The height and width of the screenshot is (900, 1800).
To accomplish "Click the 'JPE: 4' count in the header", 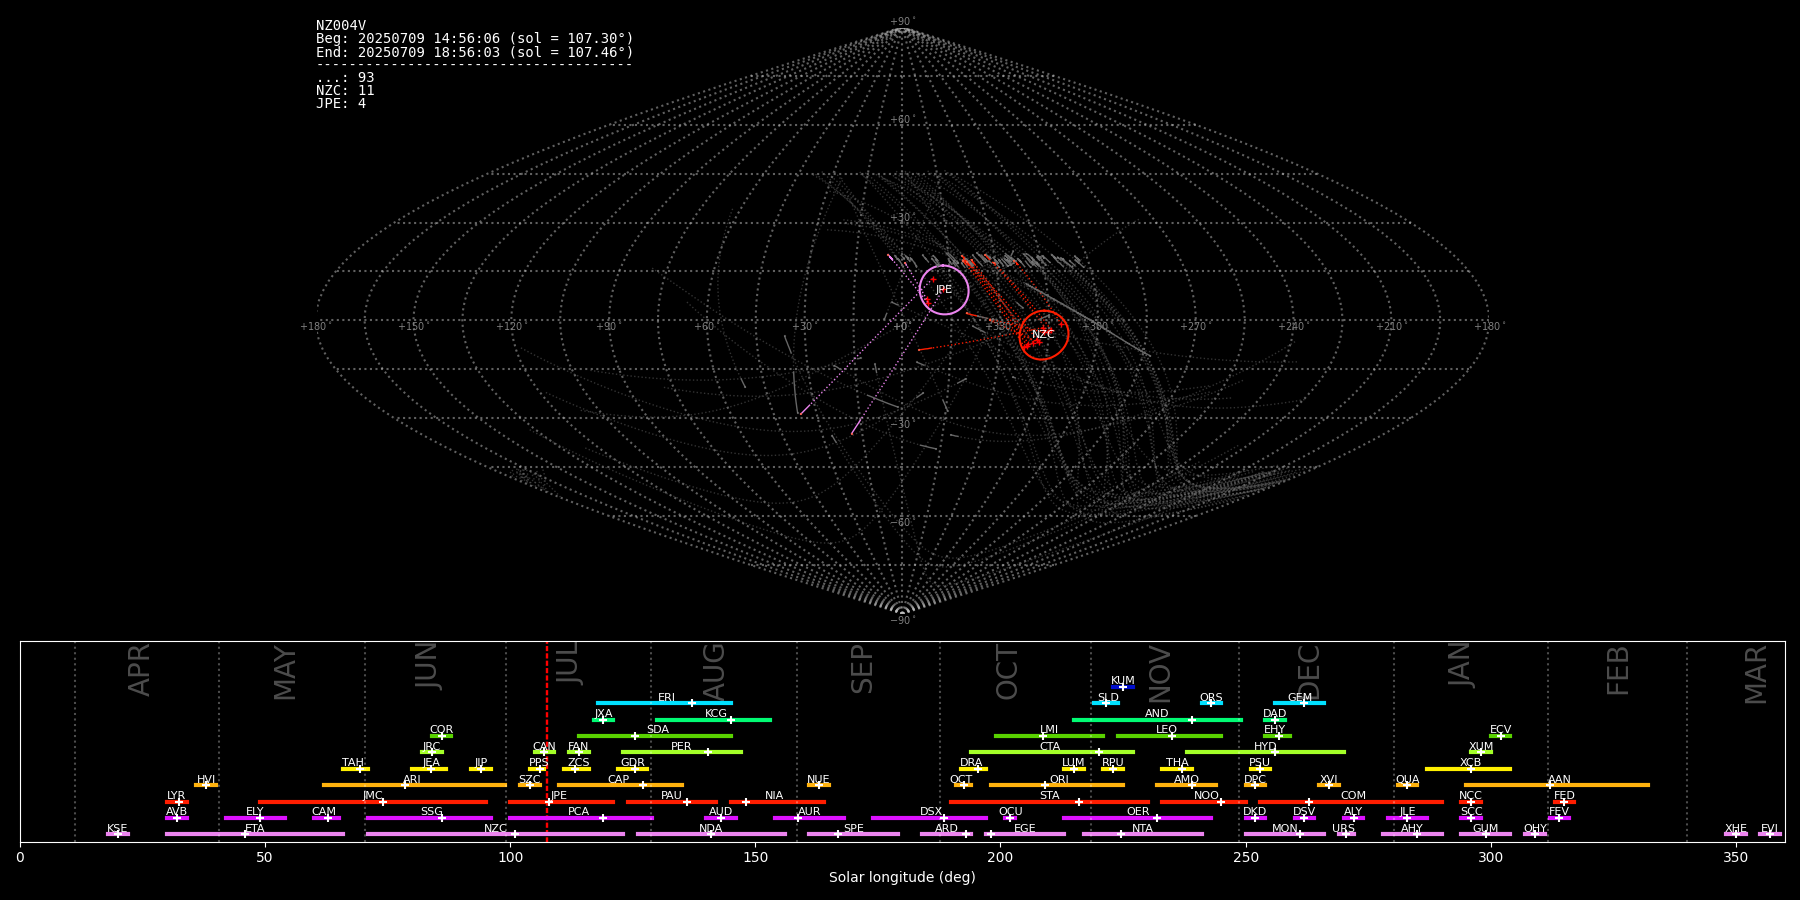I will click(x=341, y=104).
